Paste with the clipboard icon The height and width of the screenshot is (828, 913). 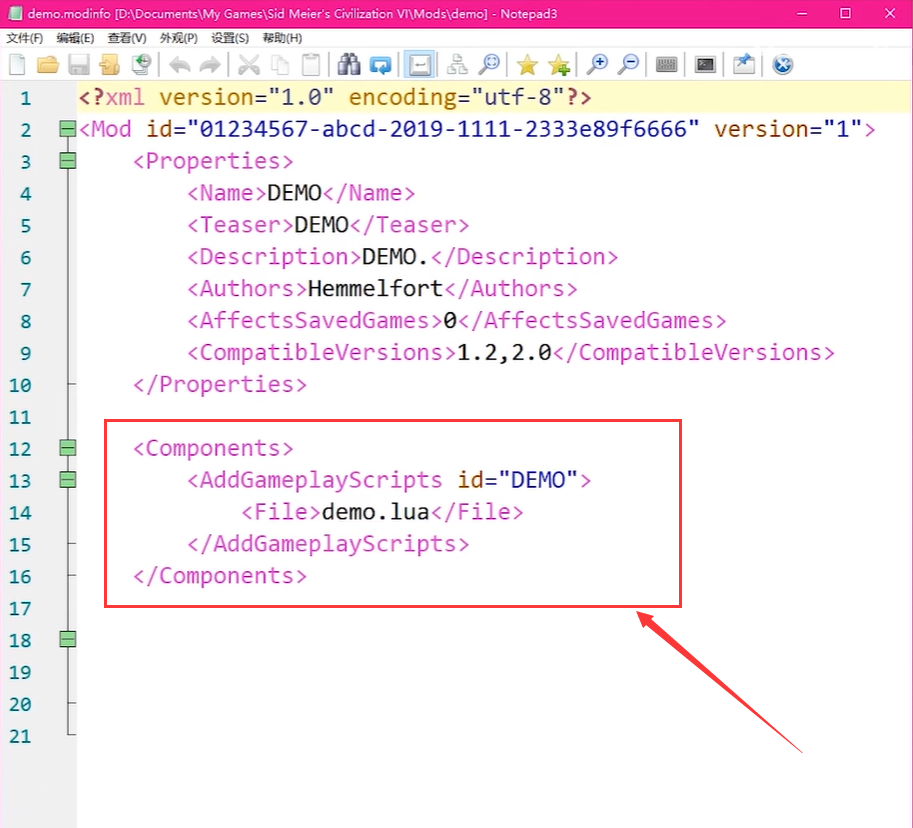[311, 65]
